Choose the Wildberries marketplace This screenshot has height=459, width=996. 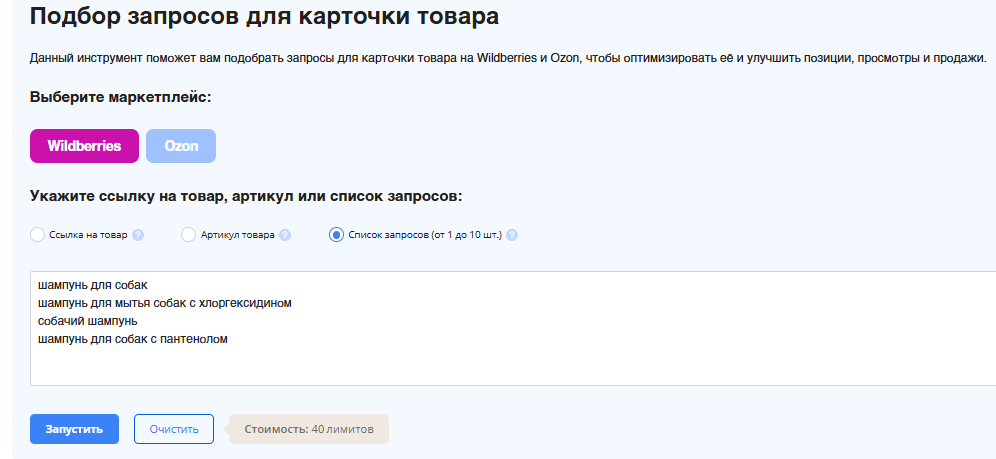click(x=84, y=146)
